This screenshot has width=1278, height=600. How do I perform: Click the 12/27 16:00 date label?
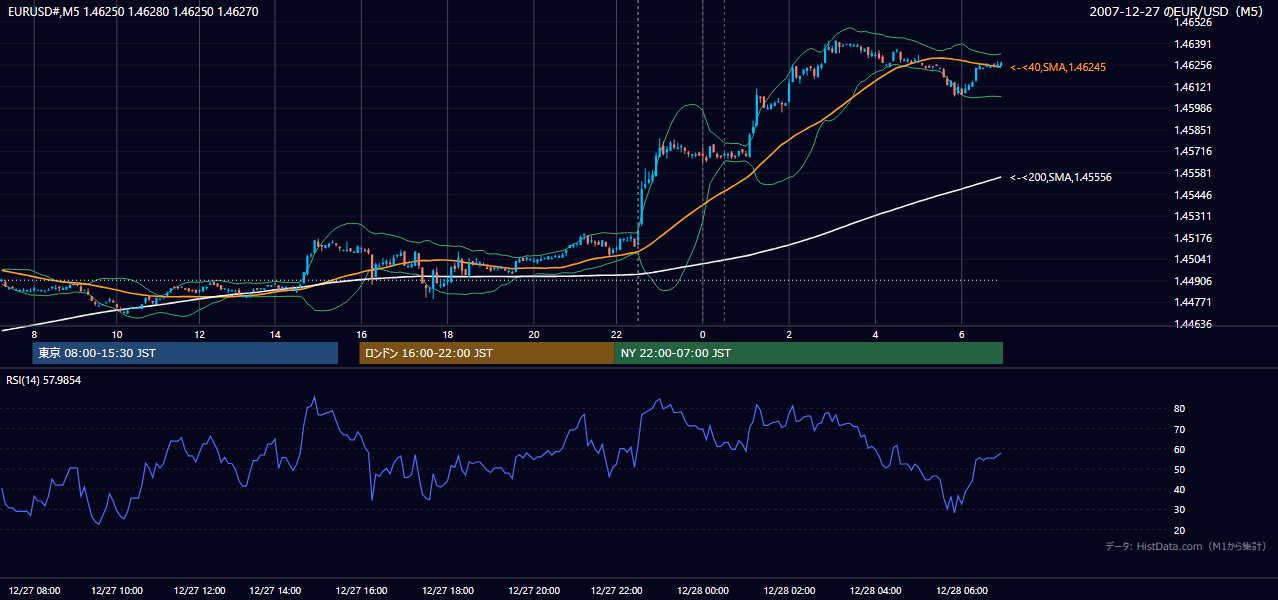click(361, 591)
